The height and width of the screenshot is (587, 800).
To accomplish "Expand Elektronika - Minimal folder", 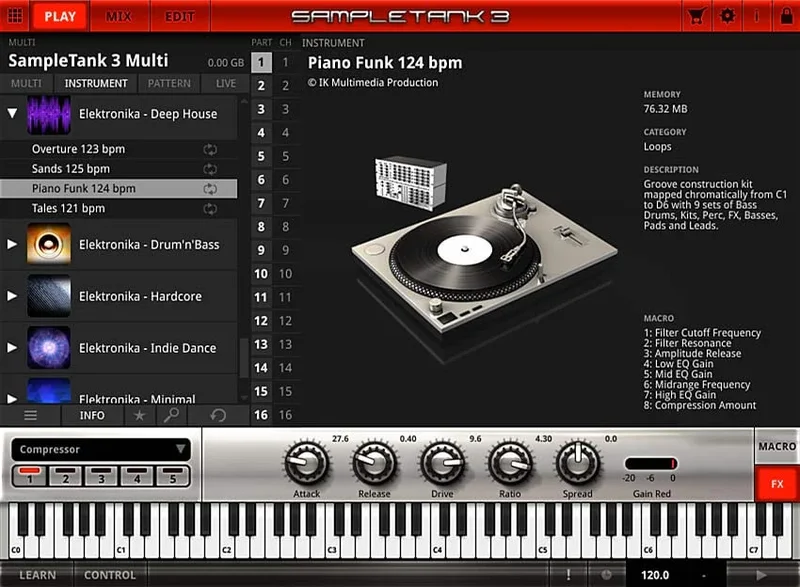I will 12,398.
